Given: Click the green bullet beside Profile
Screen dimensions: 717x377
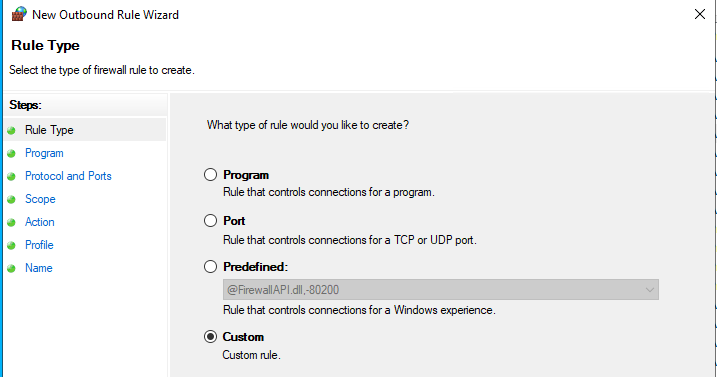Looking at the screenshot, I should pos(11,245).
